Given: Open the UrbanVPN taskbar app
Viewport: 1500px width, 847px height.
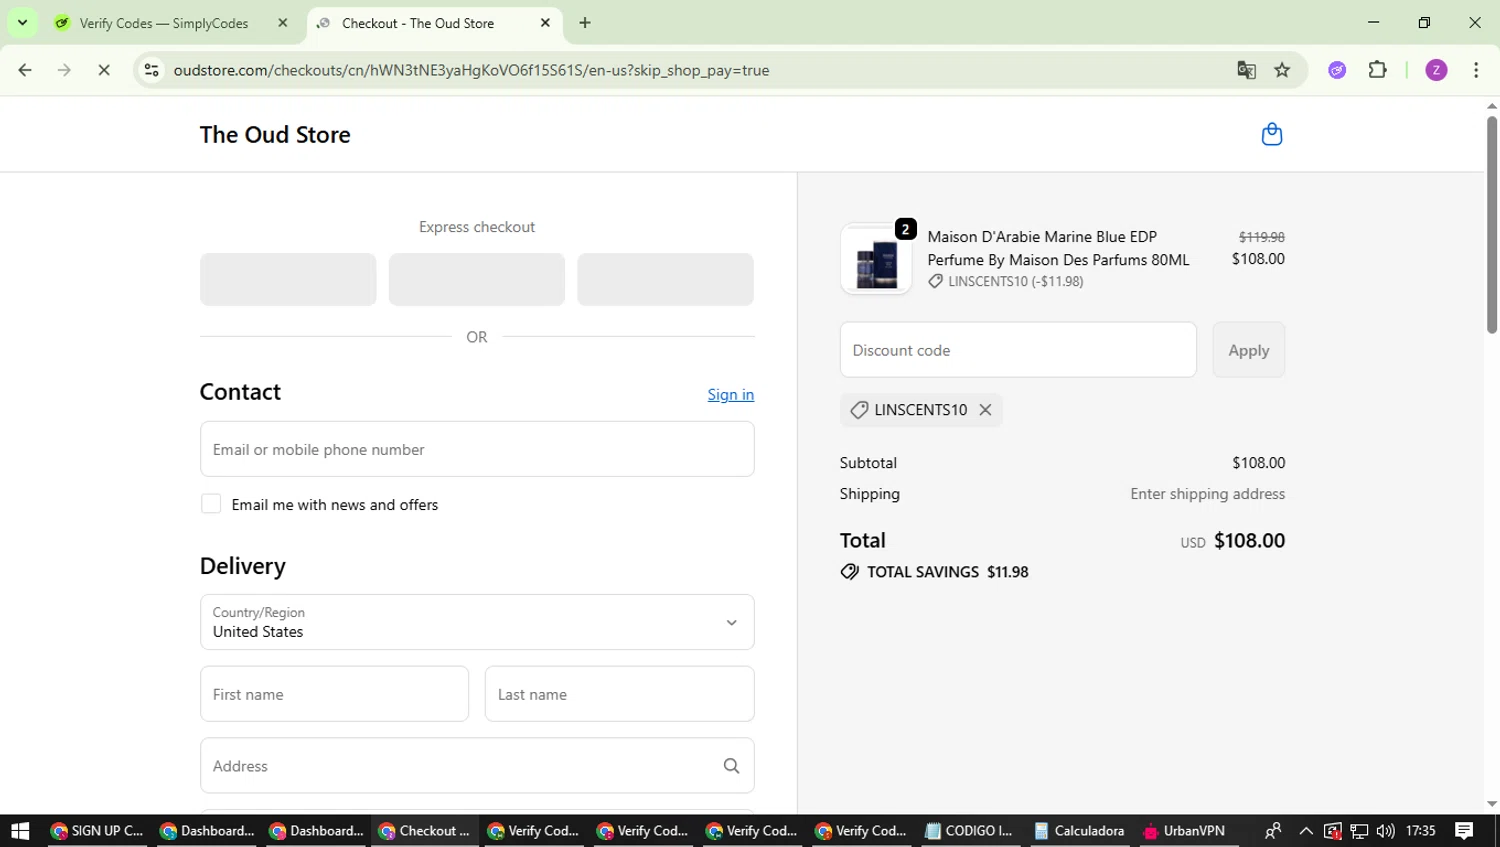Looking at the screenshot, I should pos(1183,831).
